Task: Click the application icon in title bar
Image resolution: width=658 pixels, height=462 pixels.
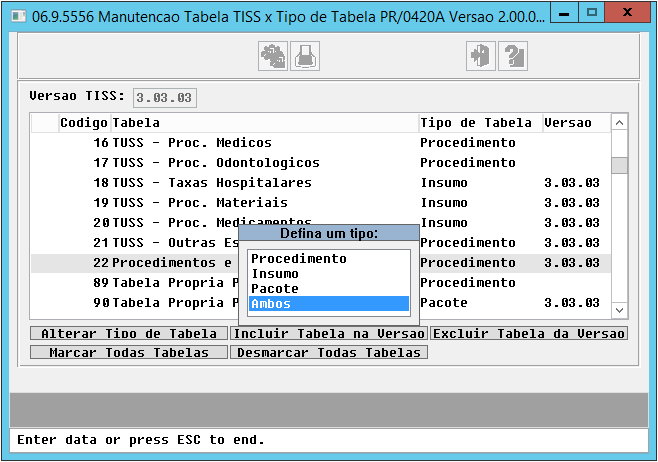Action: click(x=18, y=16)
